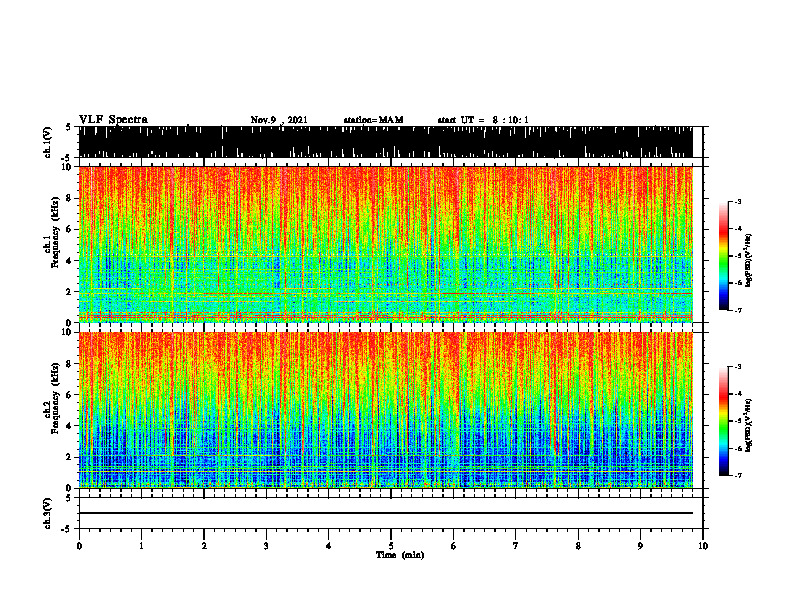Click the "start UT = 8 : 10: 1" text

(483, 120)
